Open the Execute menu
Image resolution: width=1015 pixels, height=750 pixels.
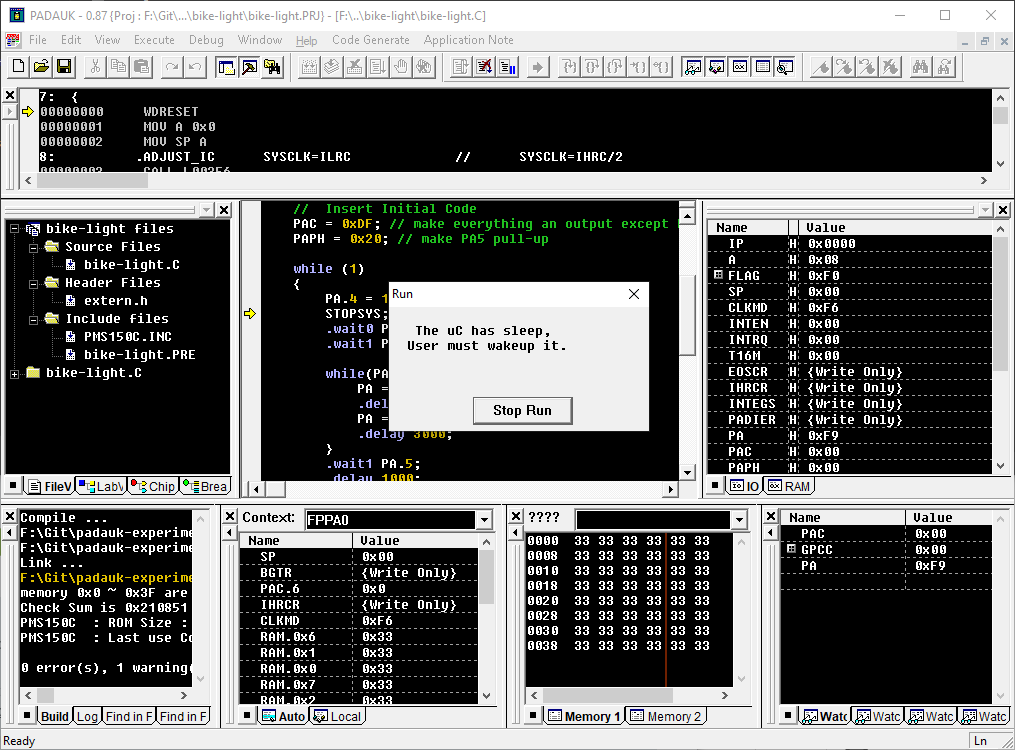click(x=154, y=40)
